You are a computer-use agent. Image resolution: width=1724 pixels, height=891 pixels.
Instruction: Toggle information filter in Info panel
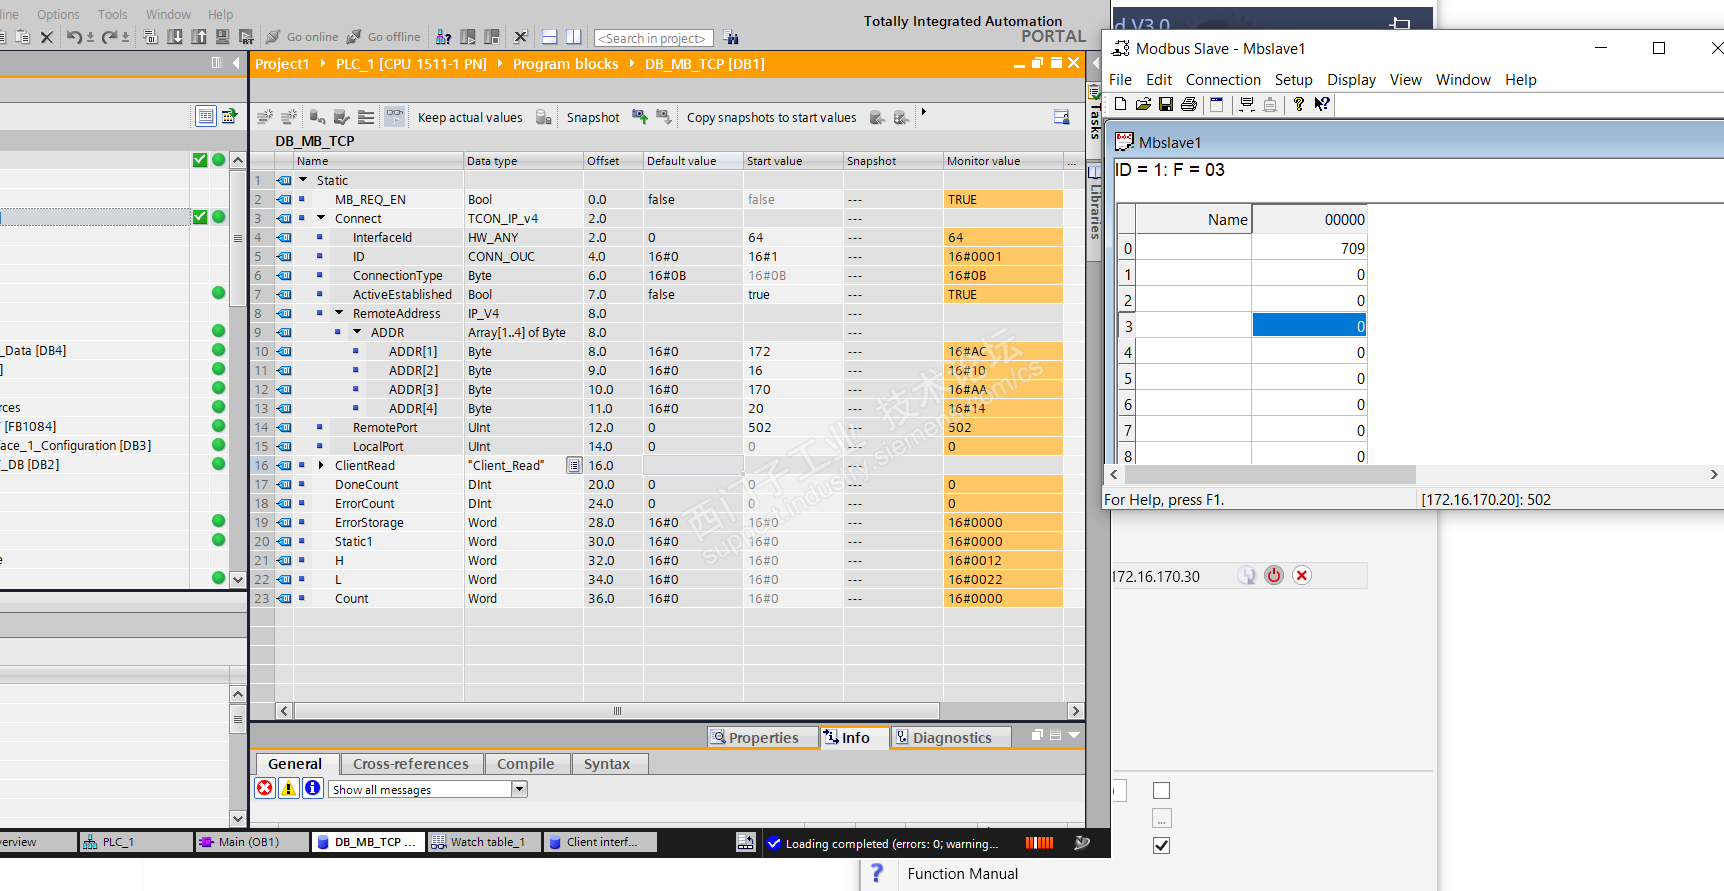[x=313, y=788]
